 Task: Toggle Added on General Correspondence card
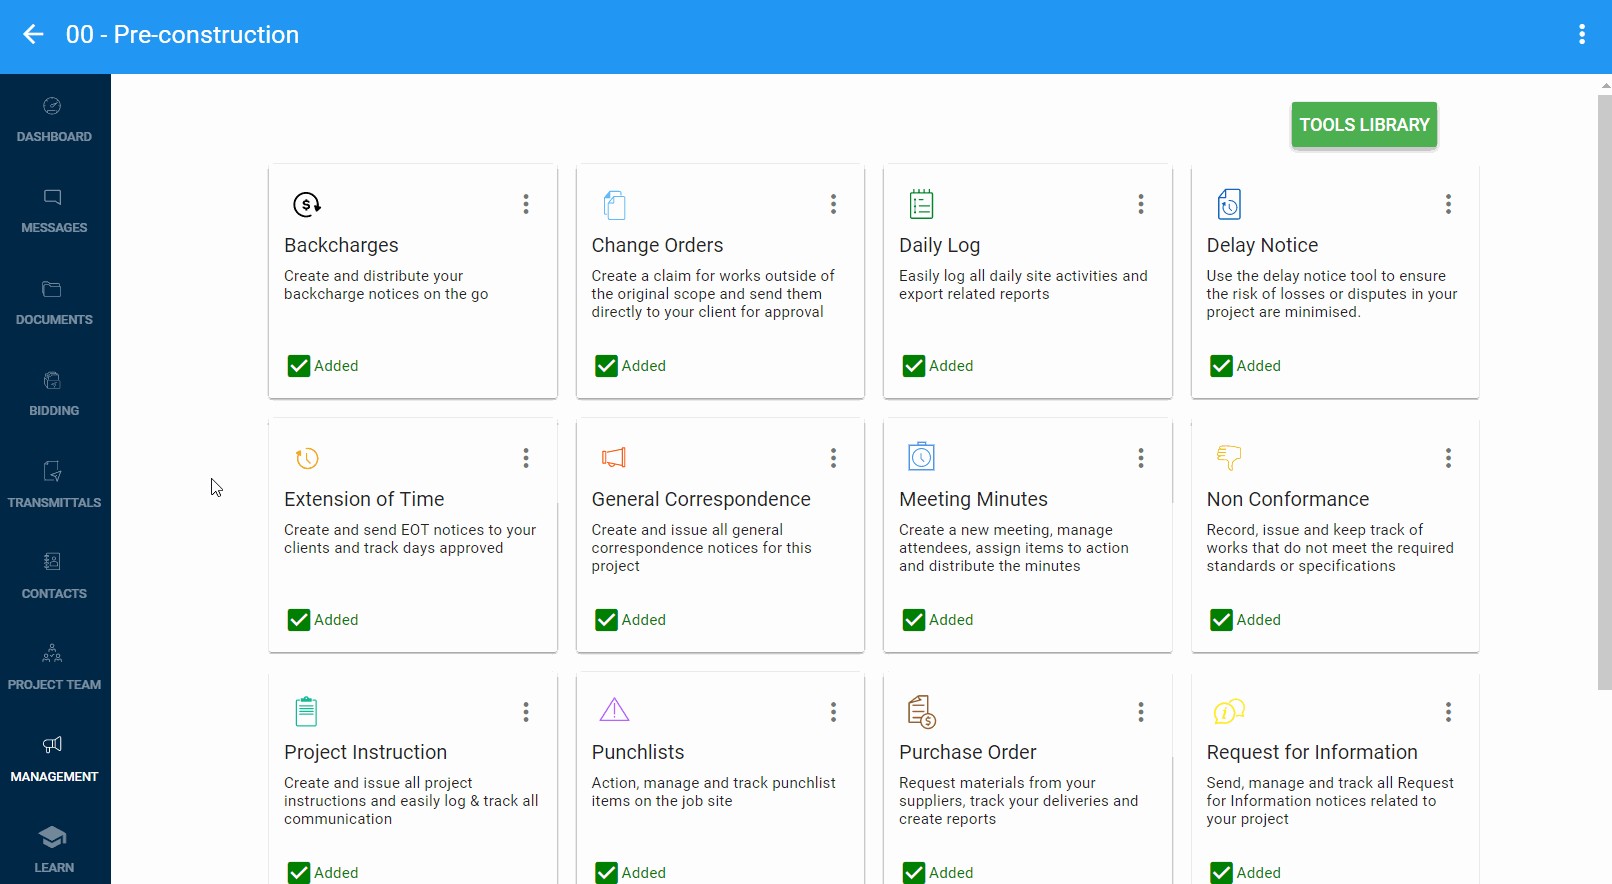606,620
